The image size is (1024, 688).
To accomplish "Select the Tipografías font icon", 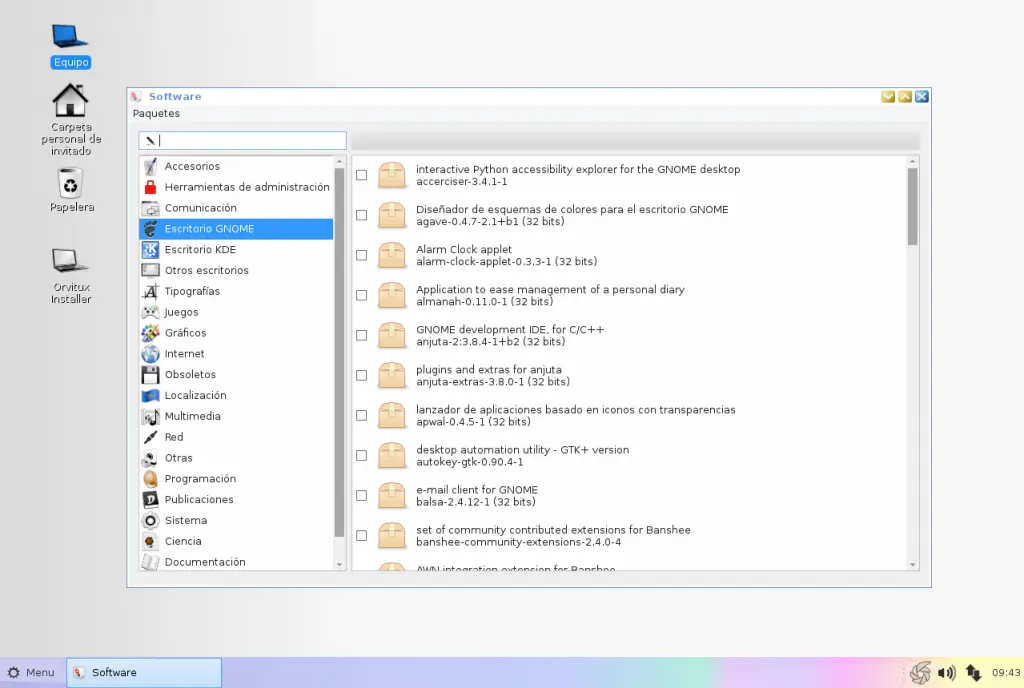I will tap(150, 291).
